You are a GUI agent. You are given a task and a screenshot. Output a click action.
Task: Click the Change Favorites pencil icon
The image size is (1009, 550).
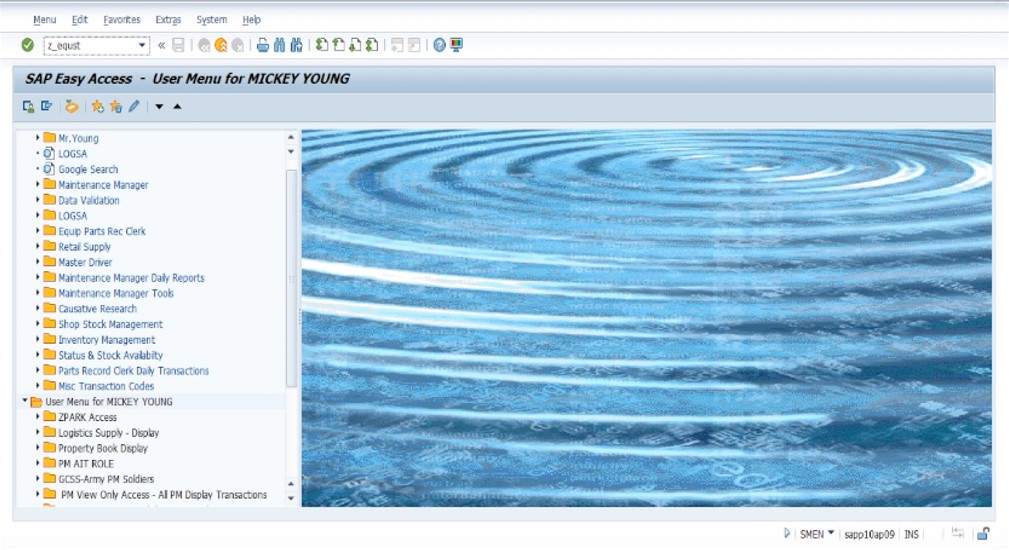click(134, 106)
